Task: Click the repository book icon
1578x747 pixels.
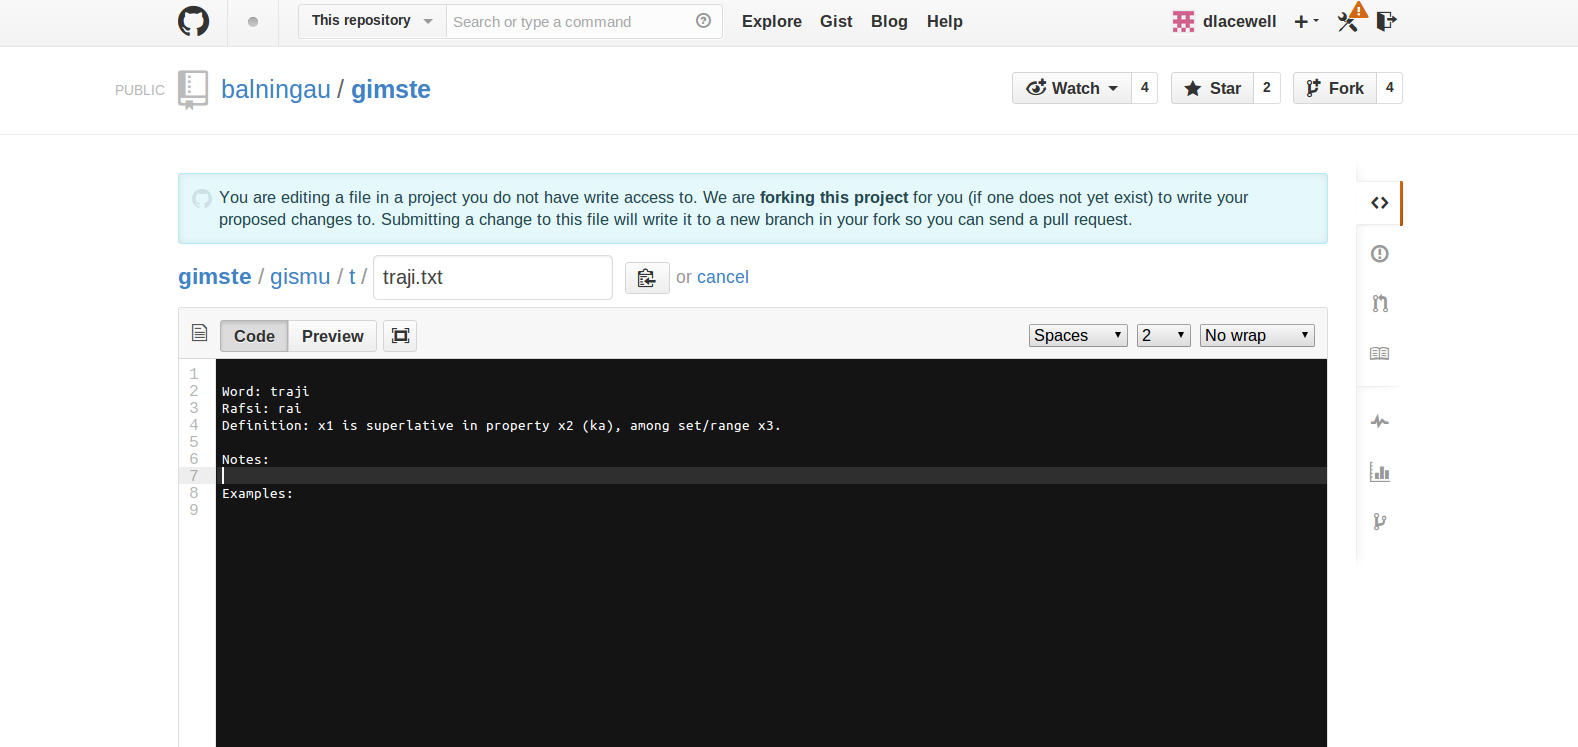Action: tap(193, 89)
